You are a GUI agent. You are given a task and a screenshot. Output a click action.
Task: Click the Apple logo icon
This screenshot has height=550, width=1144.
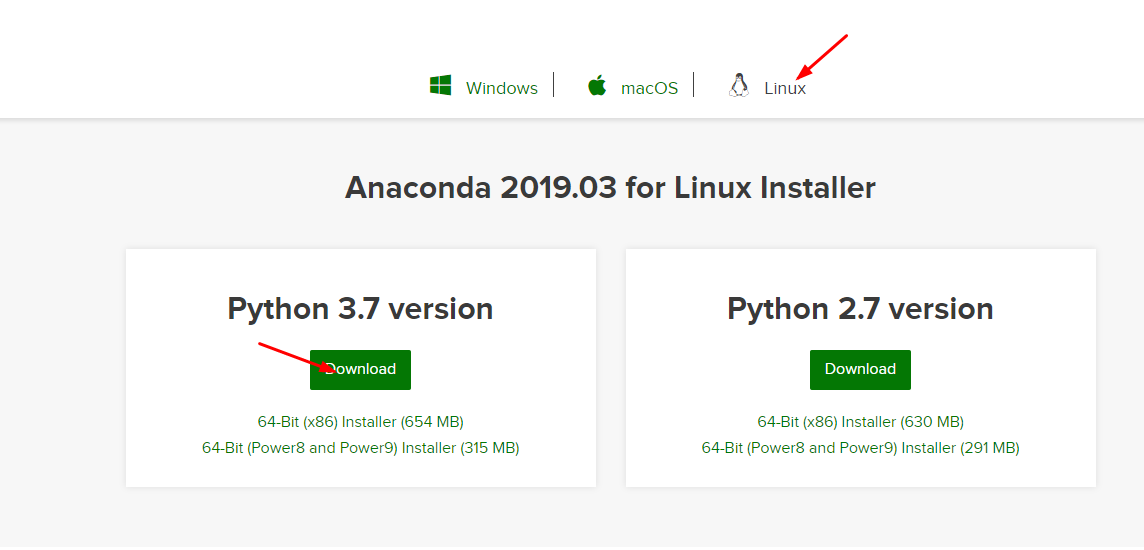(597, 85)
